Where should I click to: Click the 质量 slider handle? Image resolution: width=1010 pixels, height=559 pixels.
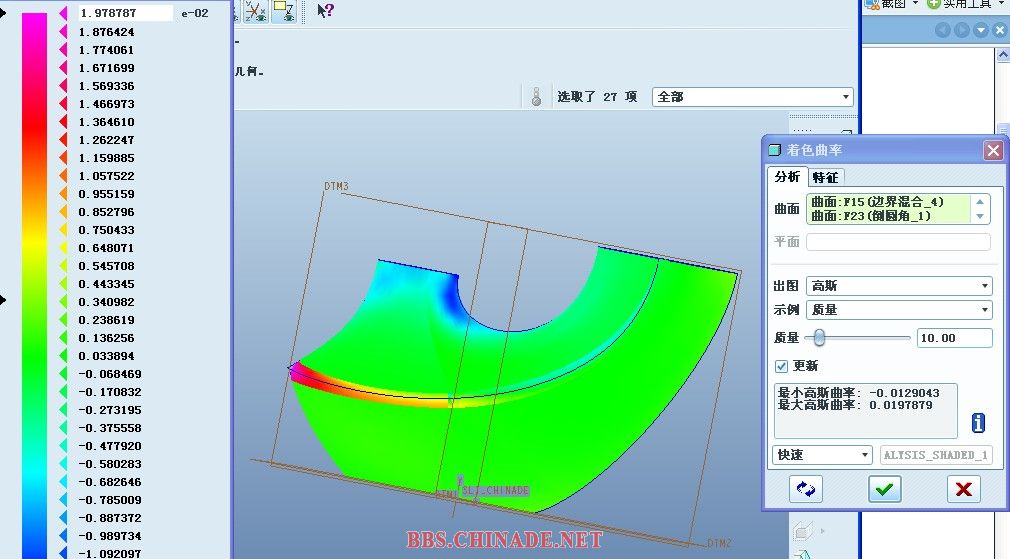coord(819,338)
